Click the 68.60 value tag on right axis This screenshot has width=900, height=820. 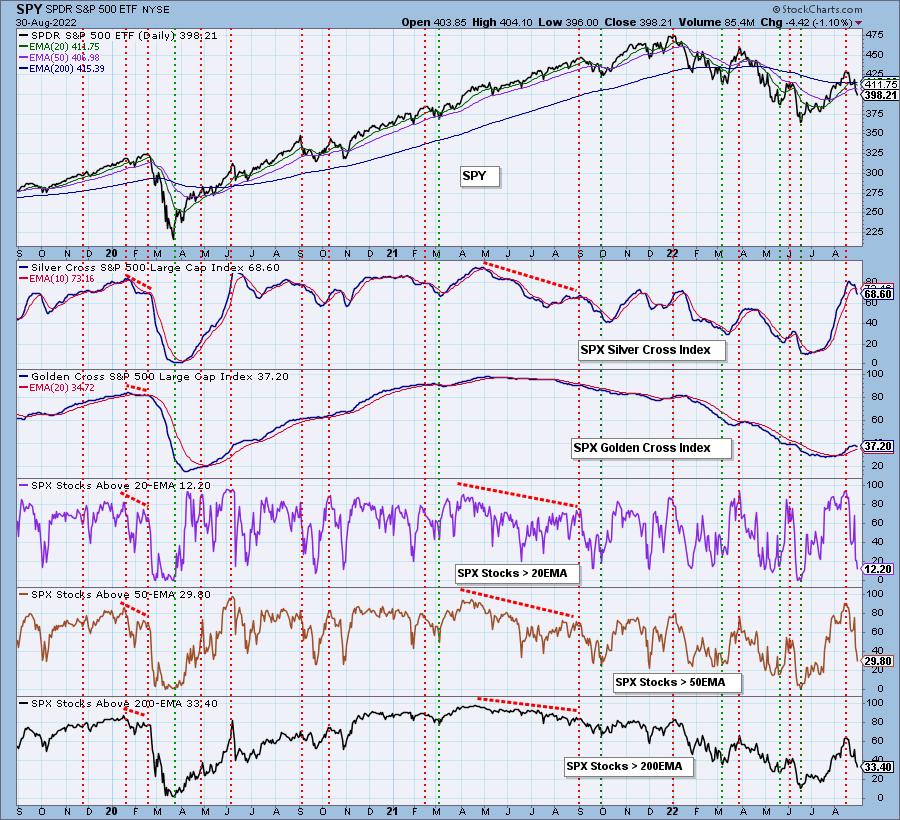coord(879,294)
